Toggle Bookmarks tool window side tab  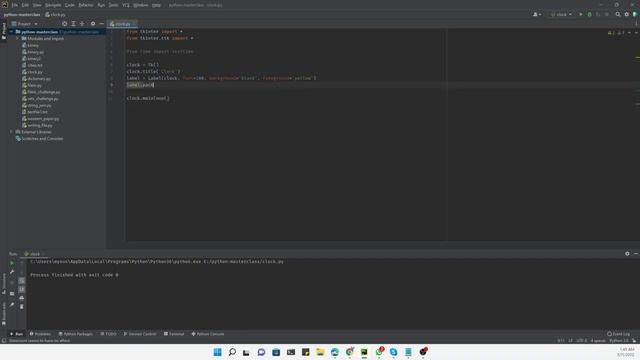coord(4,313)
